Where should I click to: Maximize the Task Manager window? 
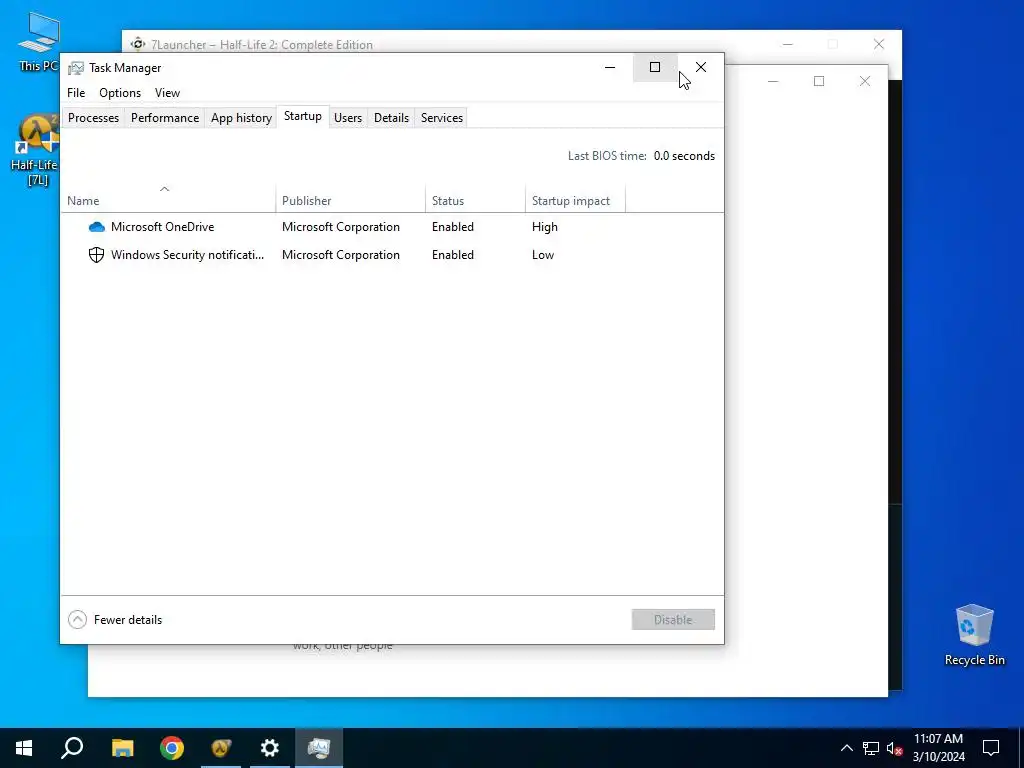(655, 67)
